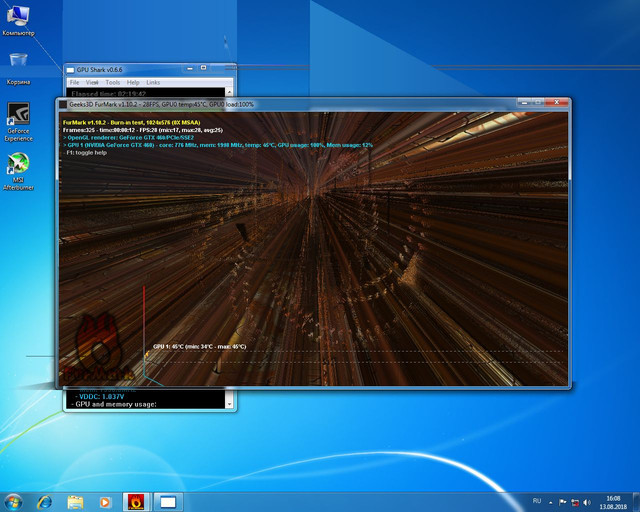Click the VDDC: 1.037V line in GPU Shark
640x512 pixels.
[101, 396]
